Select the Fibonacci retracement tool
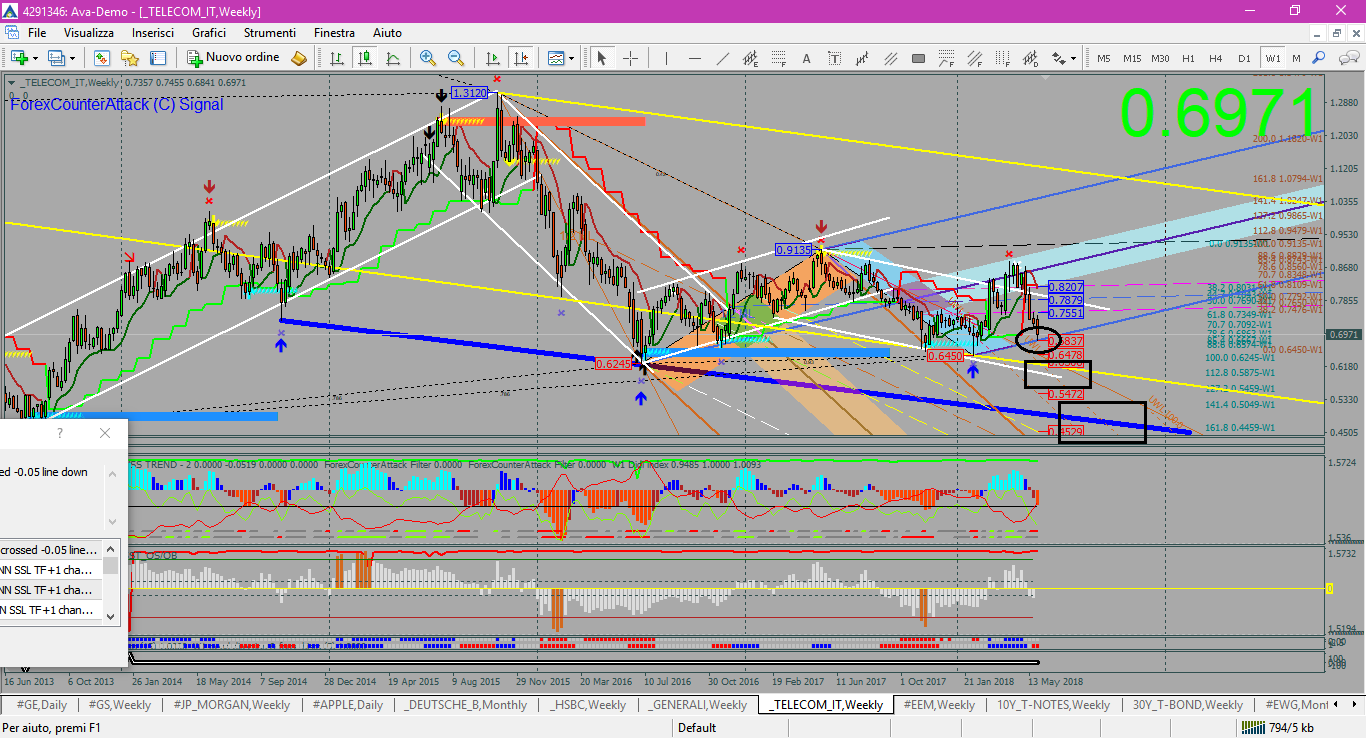 pyautogui.click(x=779, y=58)
